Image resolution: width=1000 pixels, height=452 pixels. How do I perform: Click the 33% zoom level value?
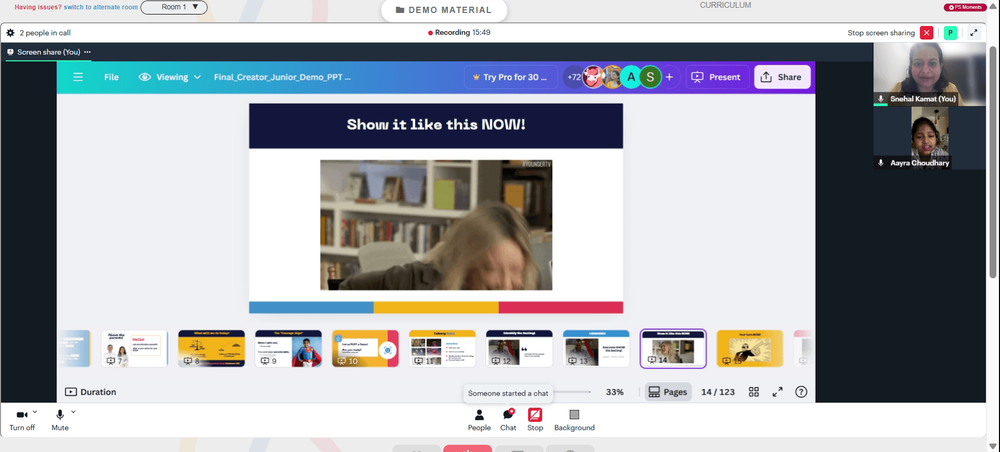point(615,392)
